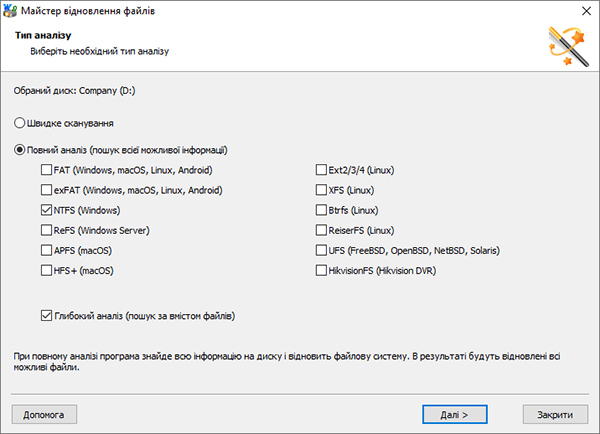Check the UFS (FreeBSD, OpenBSD) box
Screen dimensions: 600x434
tap(321, 250)
